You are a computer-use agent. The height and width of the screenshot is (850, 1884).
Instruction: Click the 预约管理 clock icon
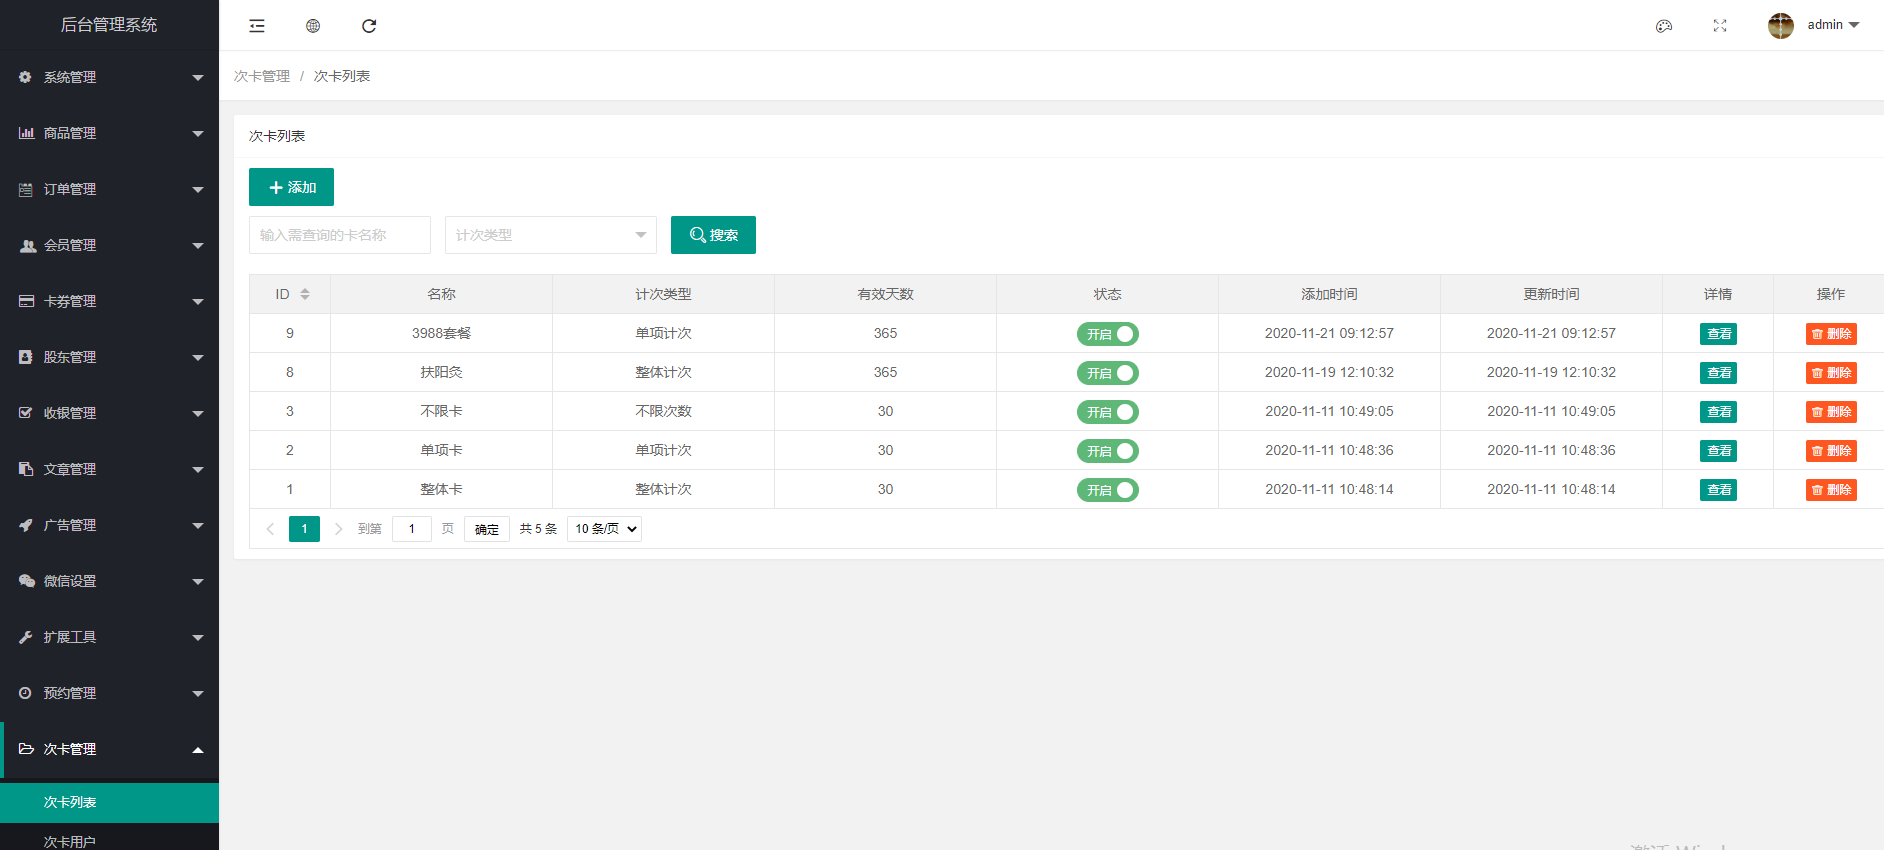[x=25, y=693]
